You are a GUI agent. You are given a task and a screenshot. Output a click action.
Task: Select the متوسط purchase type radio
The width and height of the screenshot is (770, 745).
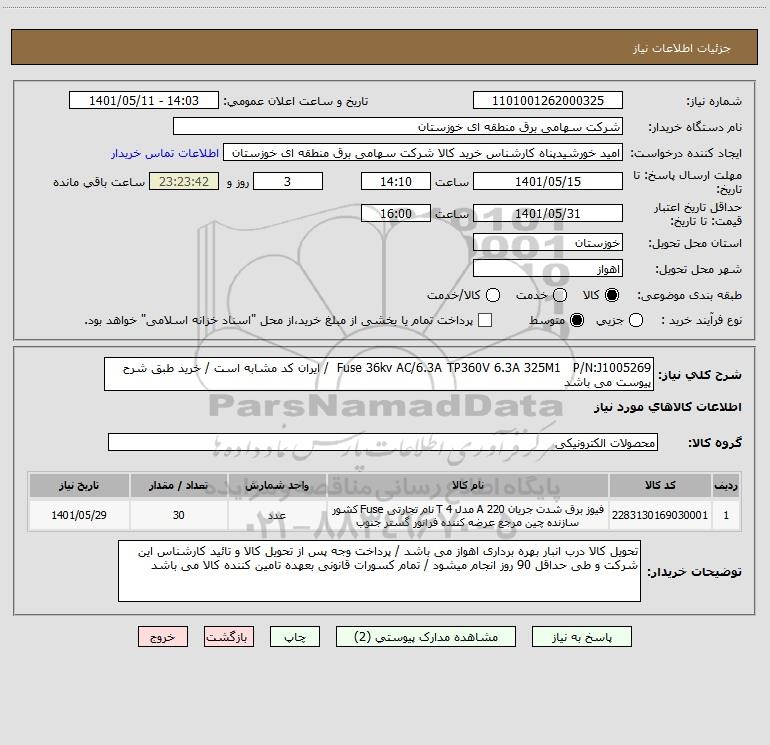pos(577,320)
